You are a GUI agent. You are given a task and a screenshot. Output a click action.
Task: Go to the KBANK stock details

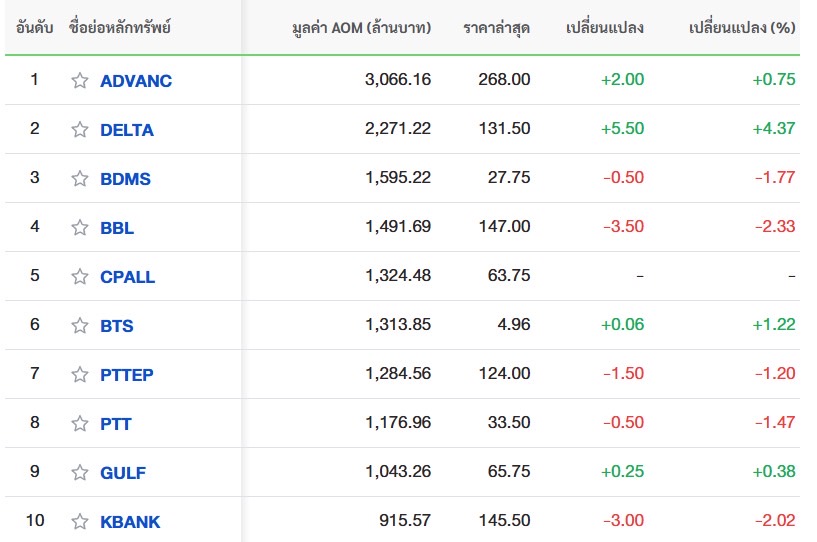(130, 522)
